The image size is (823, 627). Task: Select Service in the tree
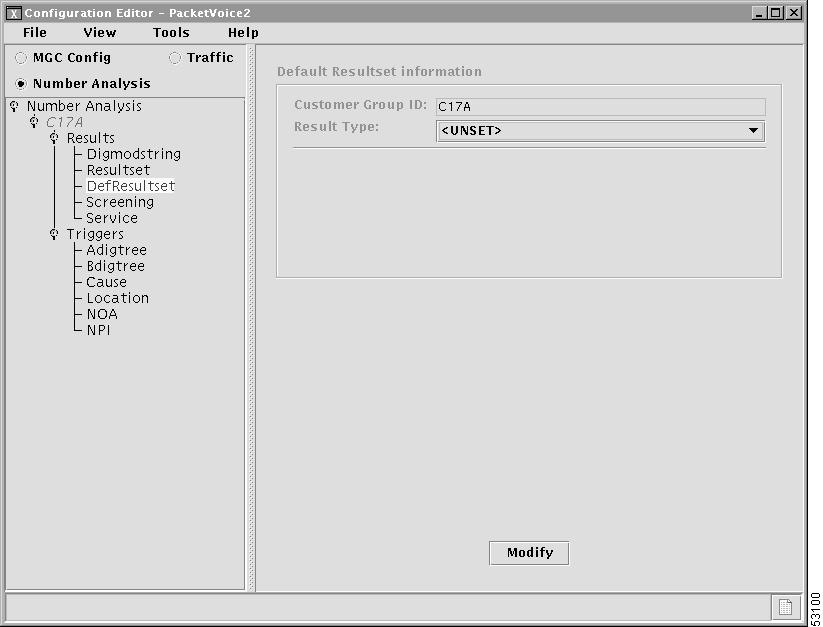(112, 218)
